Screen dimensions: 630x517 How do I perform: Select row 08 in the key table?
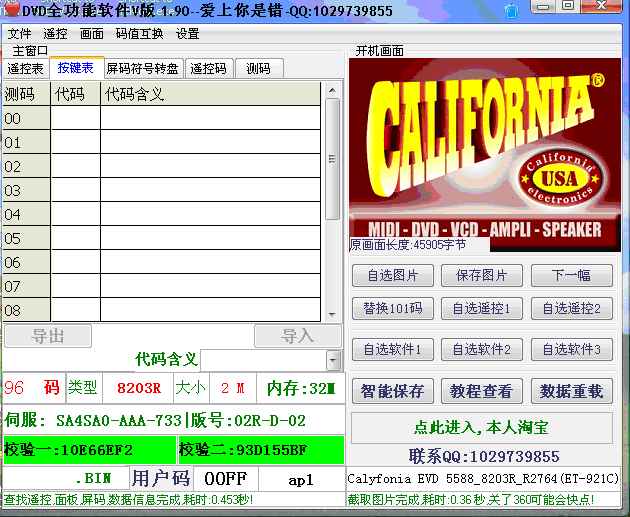[x=162, y=310]
